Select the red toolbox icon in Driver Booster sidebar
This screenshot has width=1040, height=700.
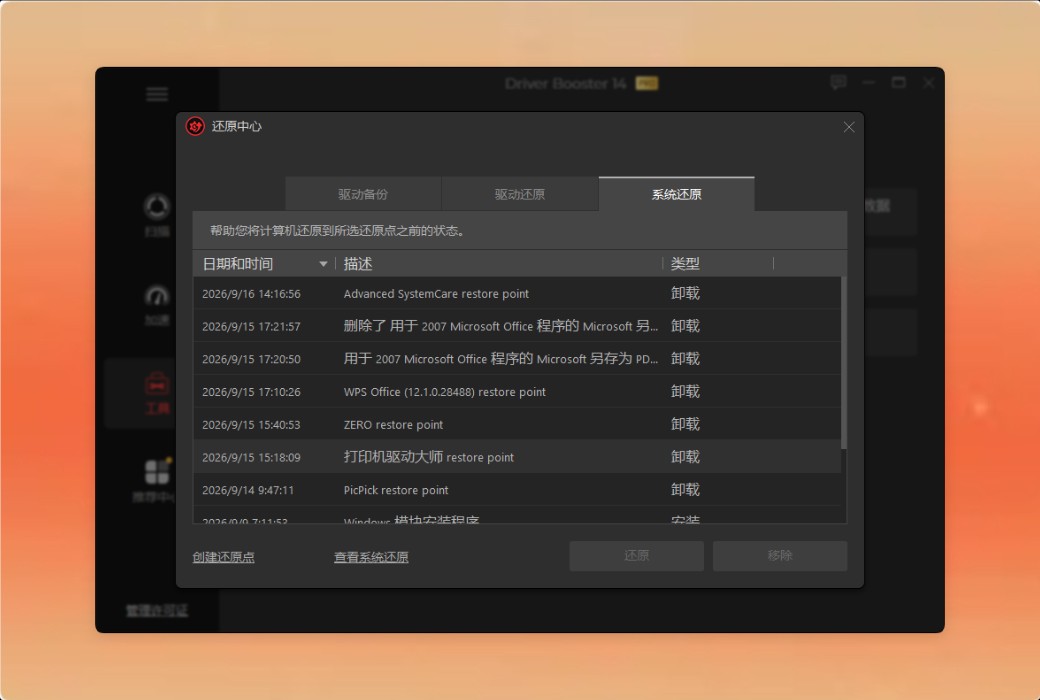coord(157,384)
